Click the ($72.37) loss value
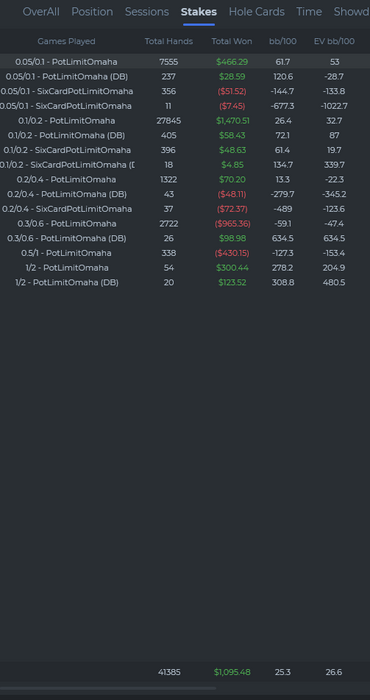Image resolution: width=370 pixels, height=700 pixels. click(232, 209)
